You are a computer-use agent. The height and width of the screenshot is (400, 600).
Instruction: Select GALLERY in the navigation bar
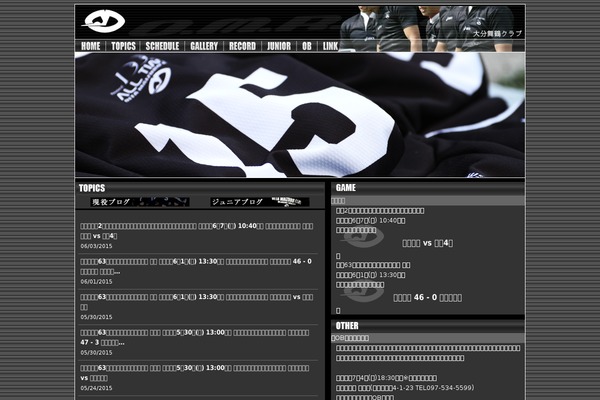[x=204, y=46]
